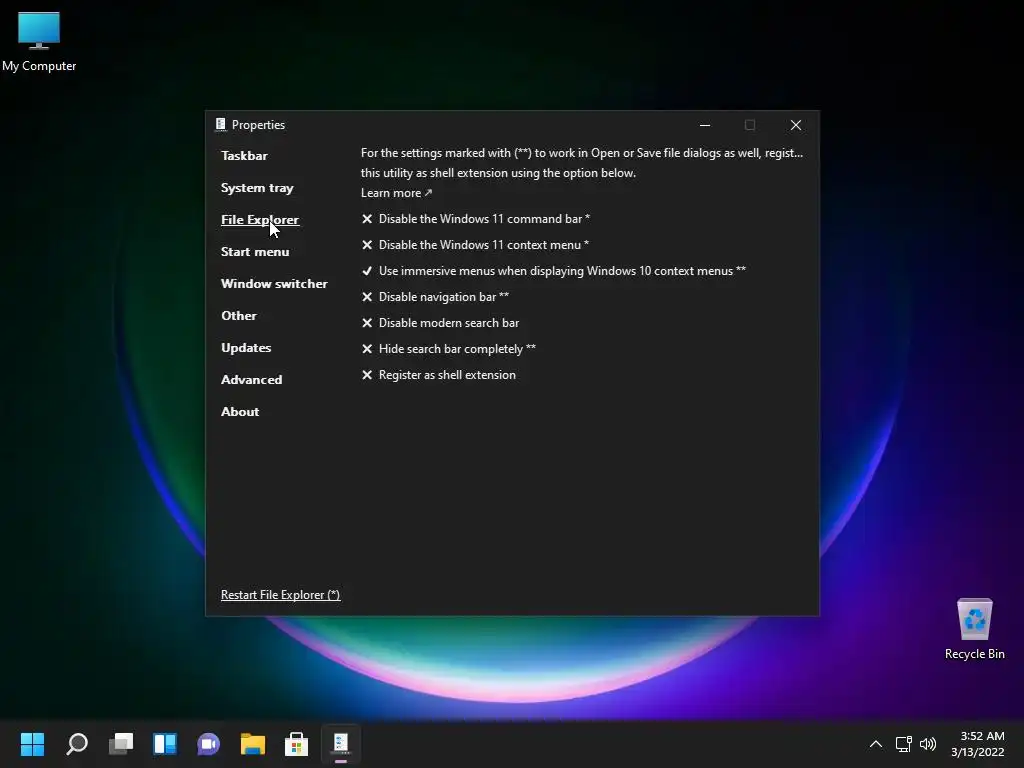1024x768 pixels.
Task: Open the Windows Start button
Action: 32,744
